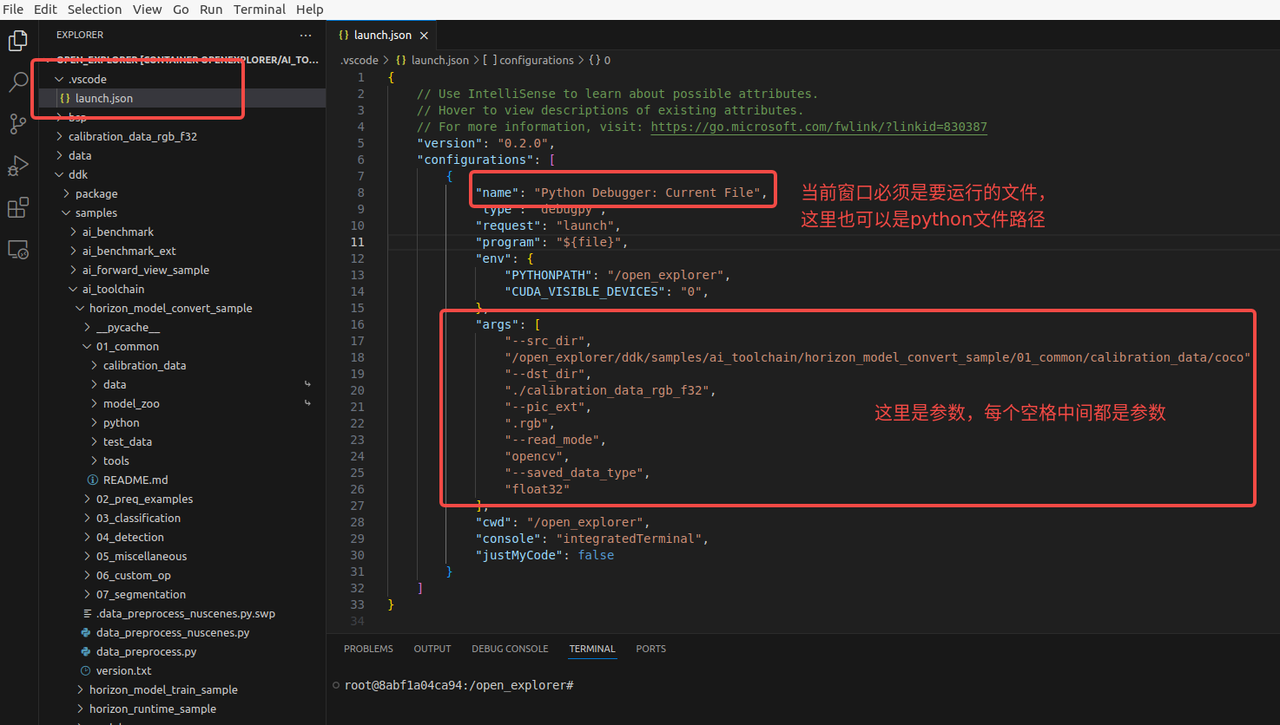Image resolution: width=1280 pixels, height=725 pixels.
Task: Open the Extensions view icon
Action: click(18, 208)
